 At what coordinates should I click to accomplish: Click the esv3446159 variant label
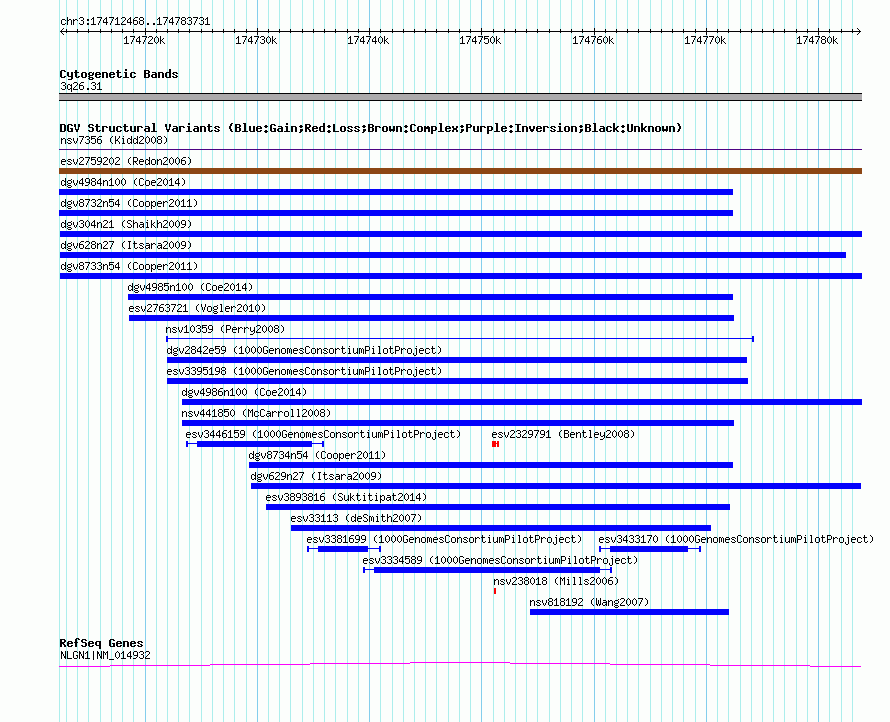[323, 434]
